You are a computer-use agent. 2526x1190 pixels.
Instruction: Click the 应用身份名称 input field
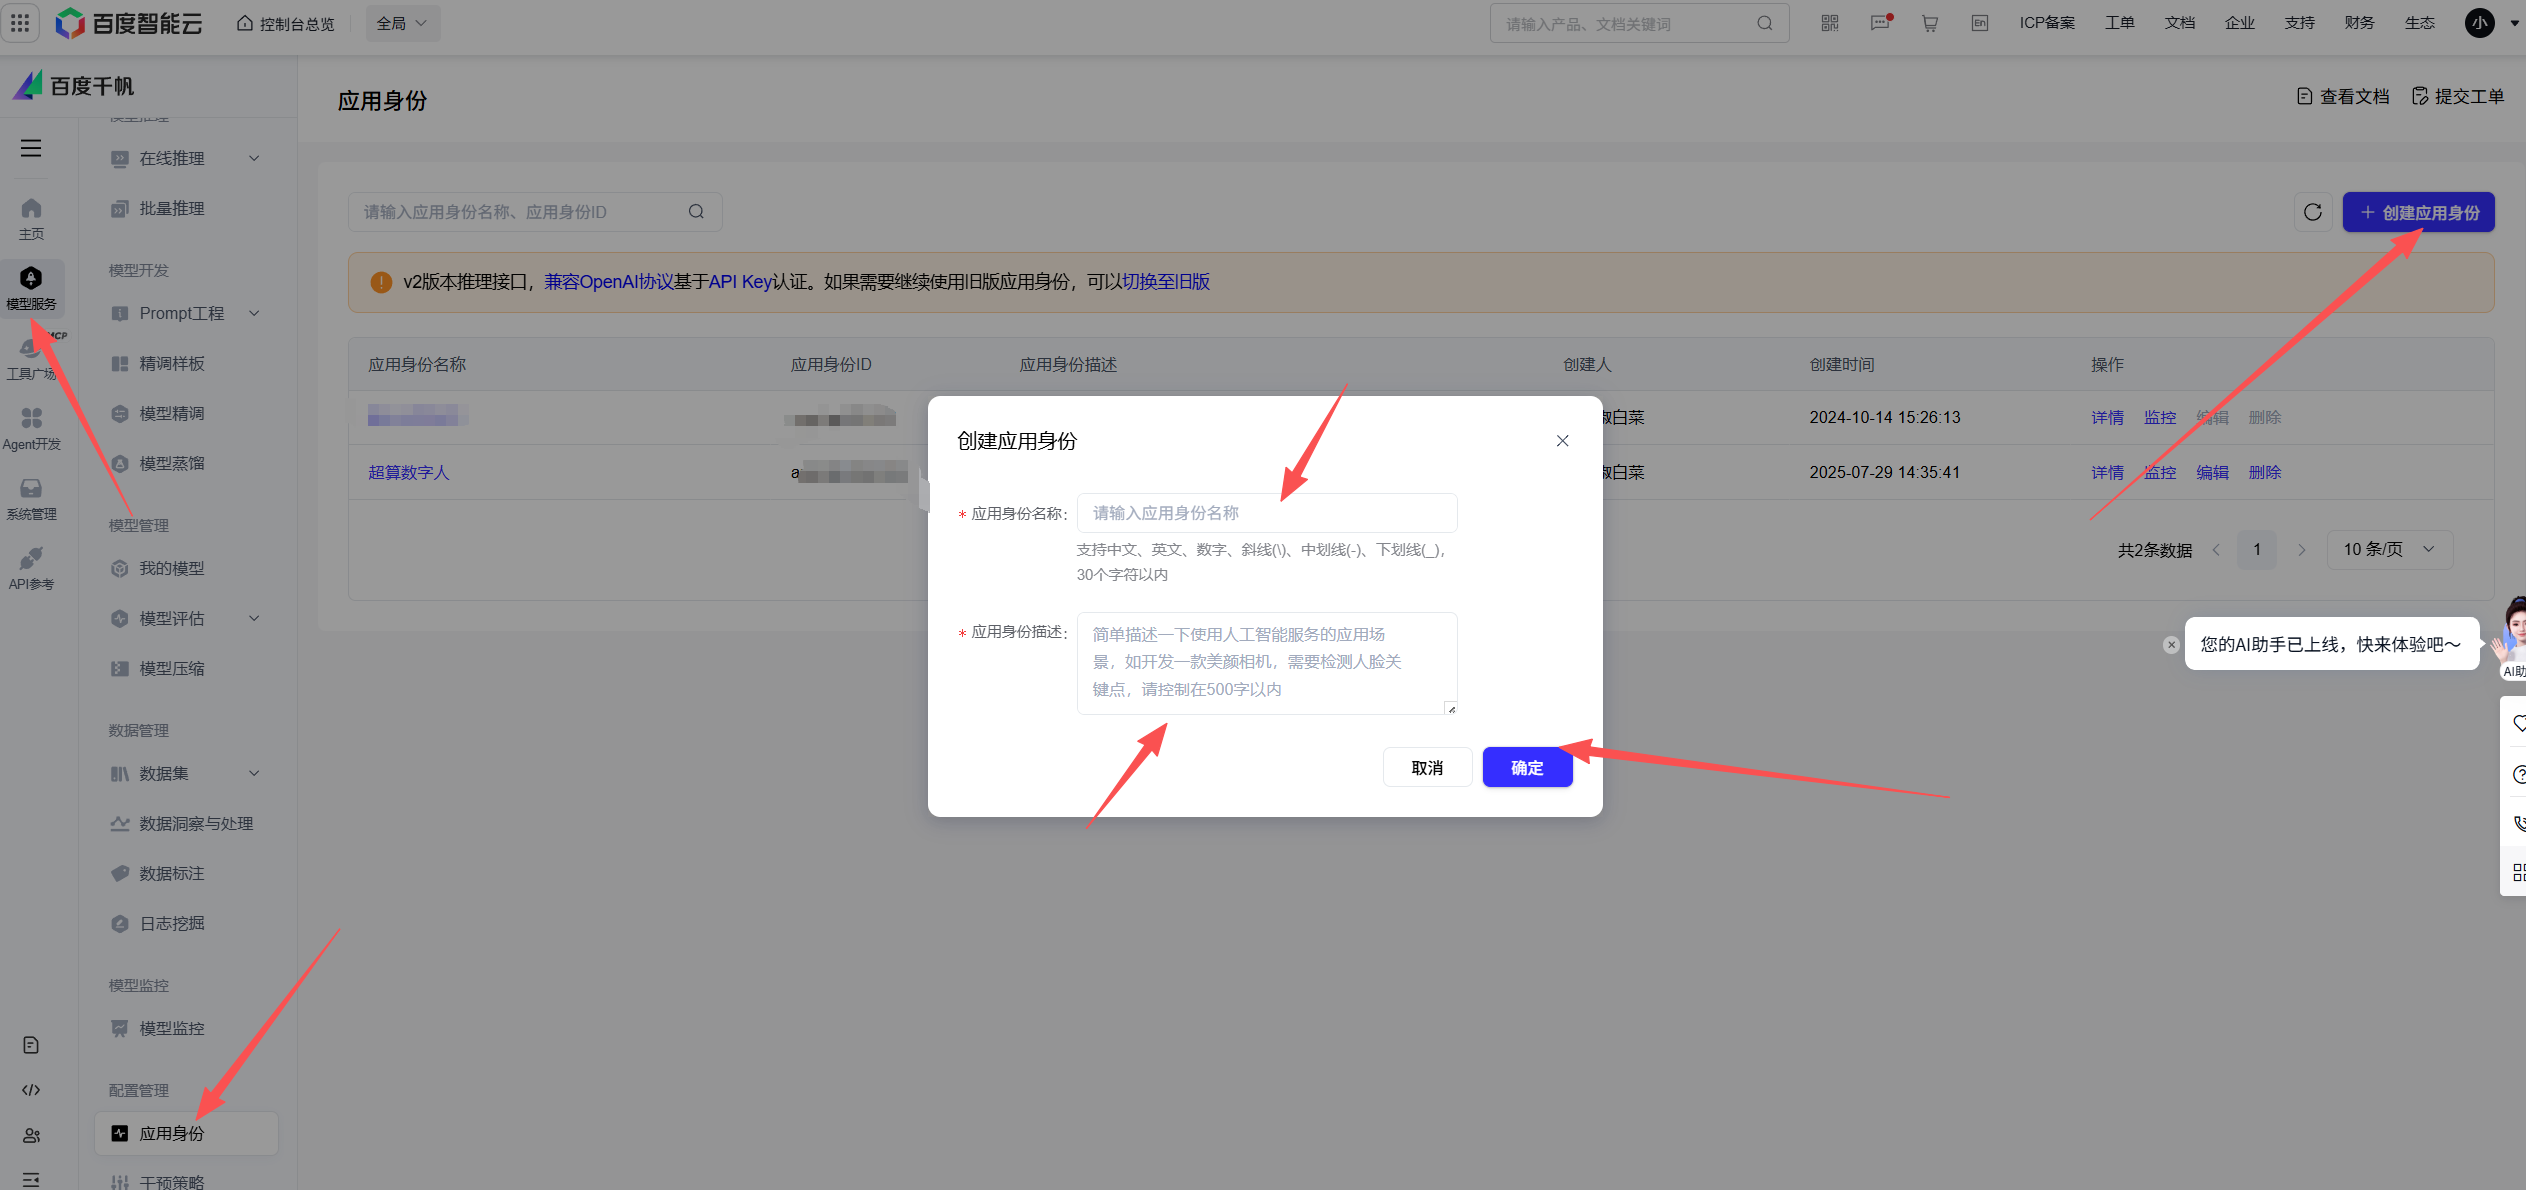[x=1266, y=513]
